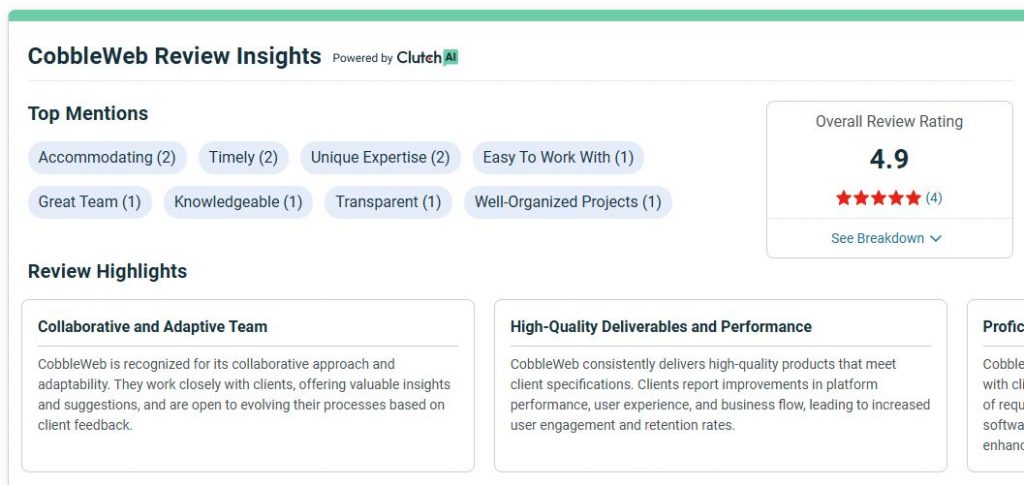The image size is (1024, 485).
Task: Select Well-Organized Projects (1) tag
Action: tap(568, 202)
